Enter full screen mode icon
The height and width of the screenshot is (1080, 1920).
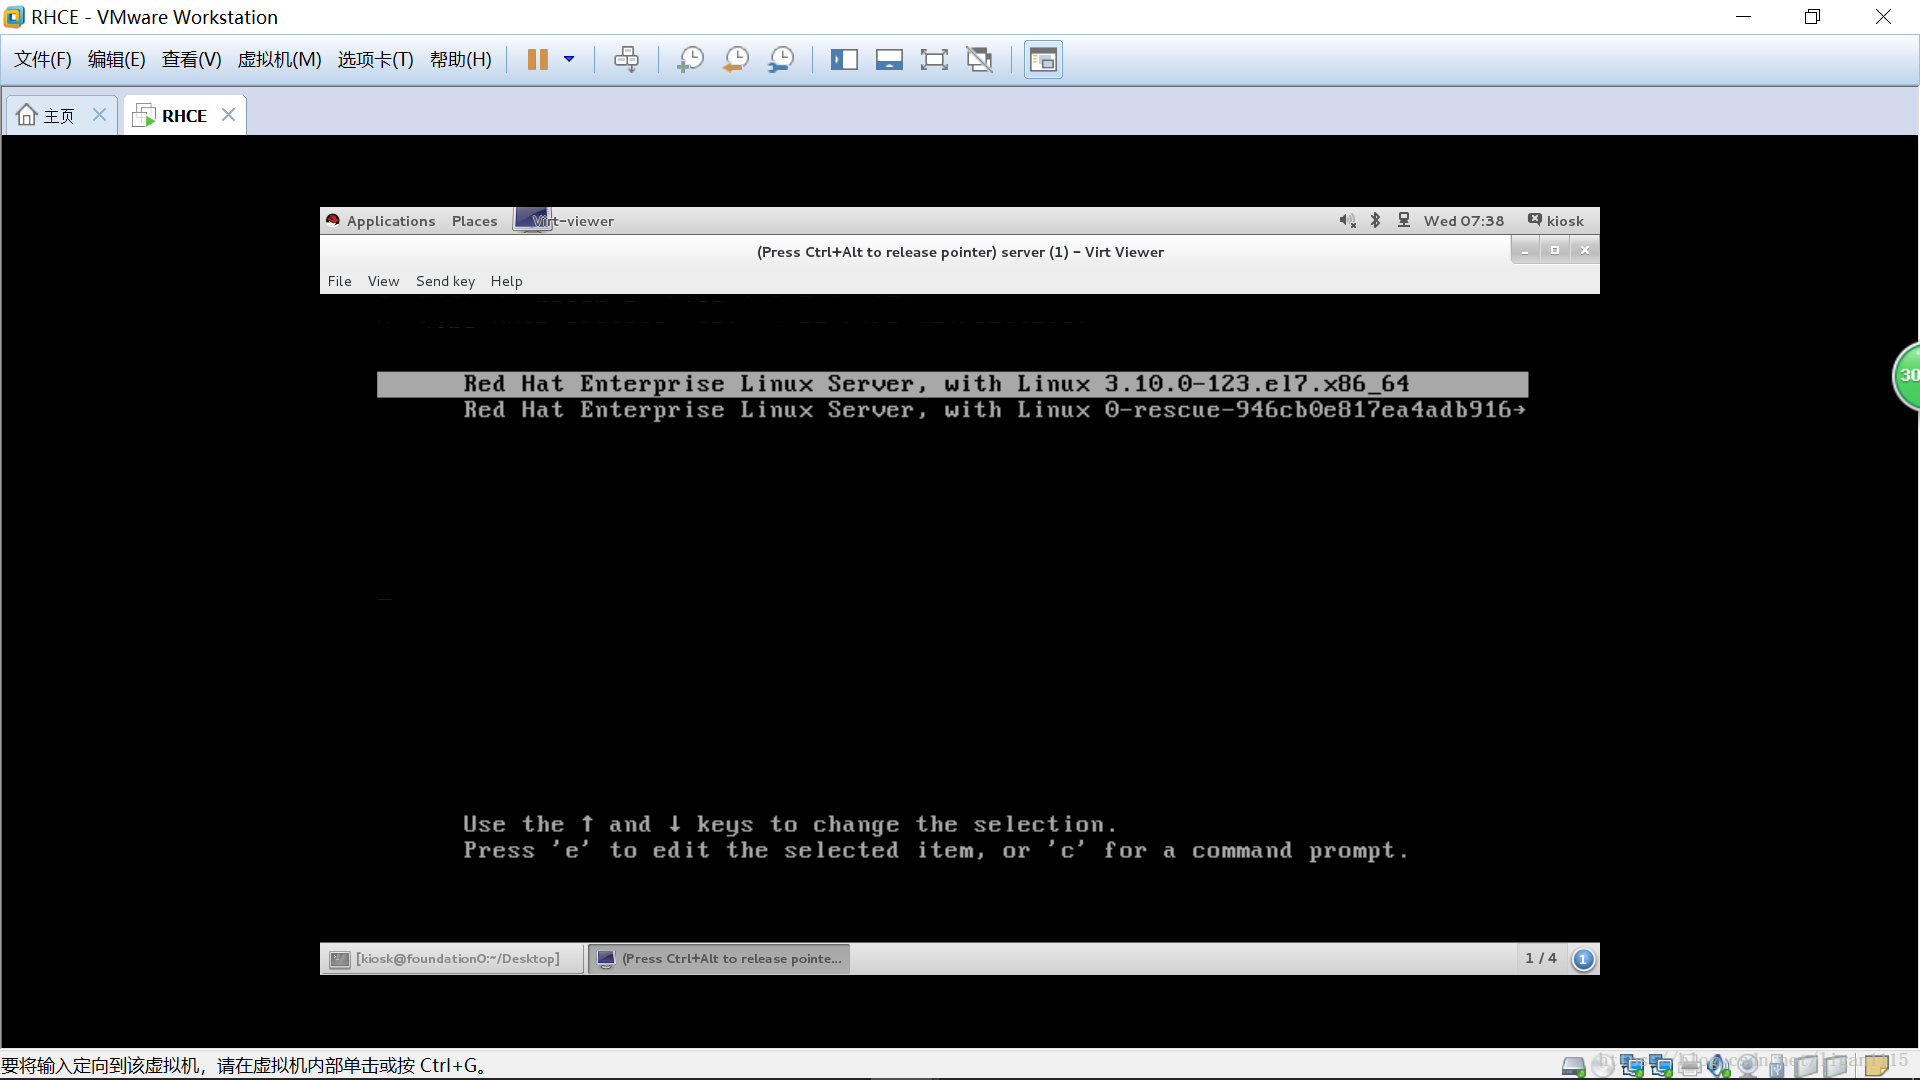[x=934, y=60]
